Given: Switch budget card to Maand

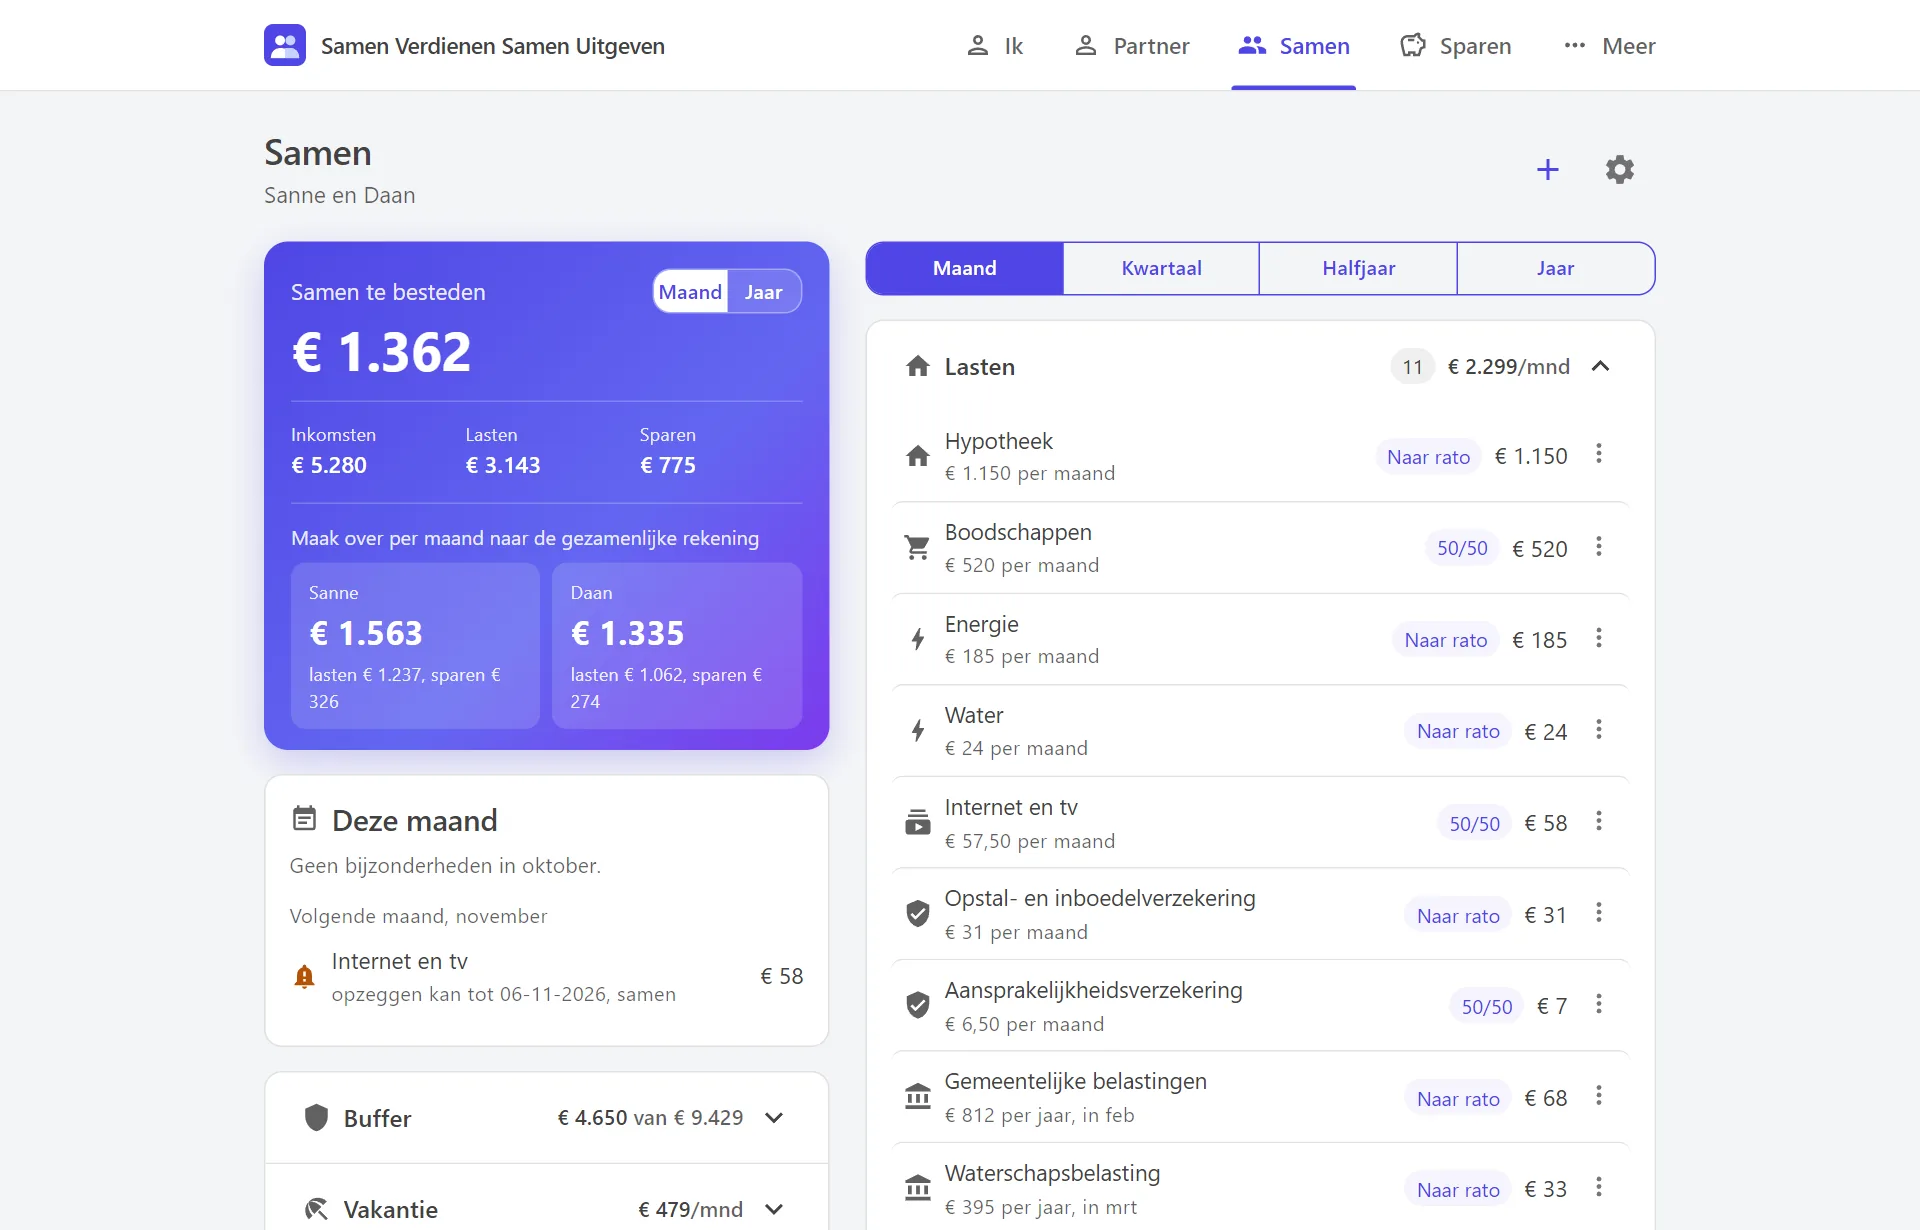Looking at the screenshot, I should point(690,292).
